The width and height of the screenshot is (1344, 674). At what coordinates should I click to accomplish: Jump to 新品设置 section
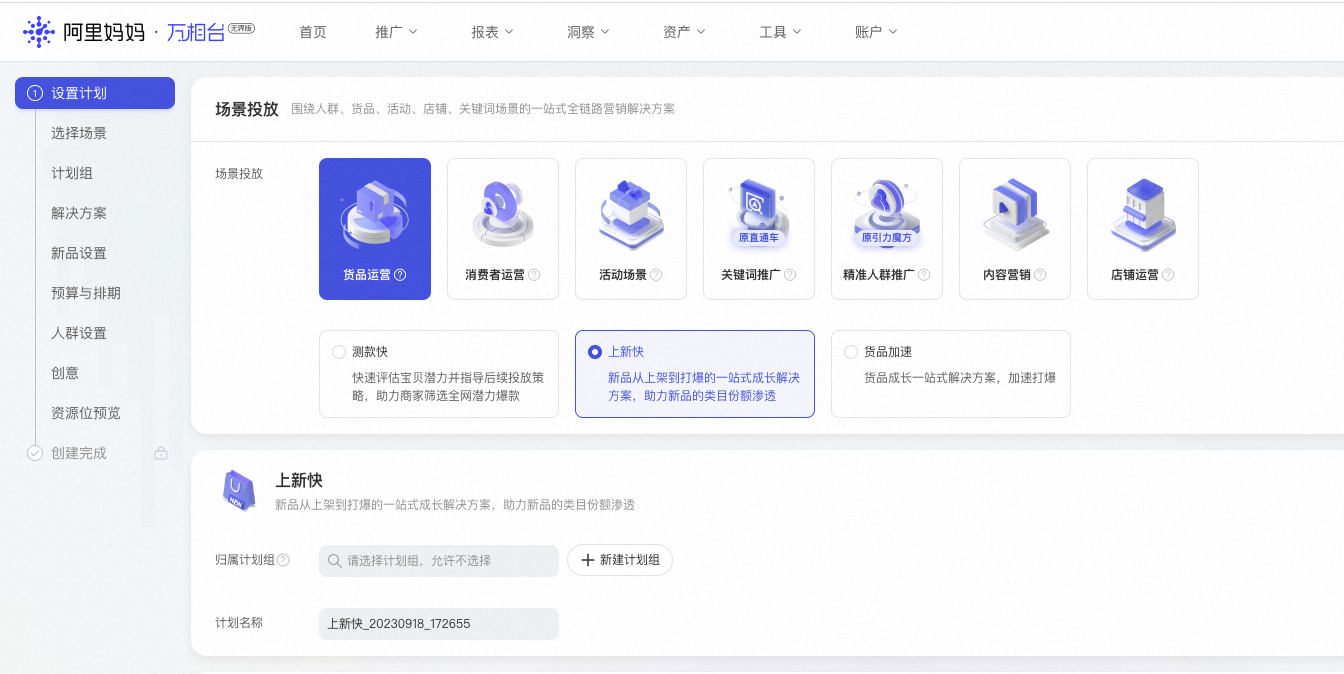[x=79, y=253]
